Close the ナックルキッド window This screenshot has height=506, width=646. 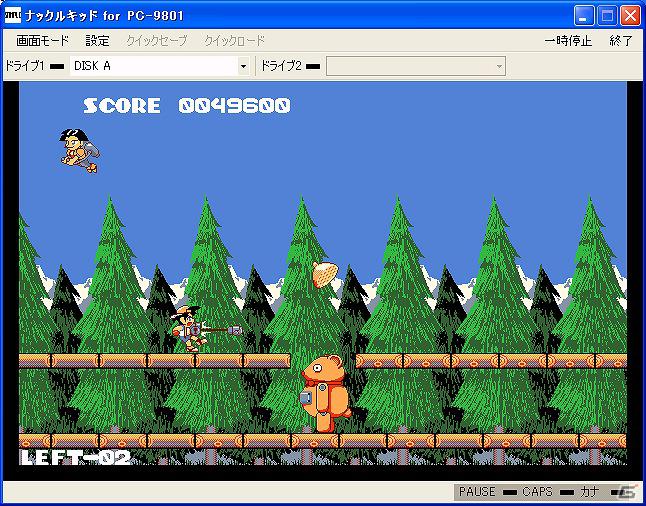[x=631, y=16]
